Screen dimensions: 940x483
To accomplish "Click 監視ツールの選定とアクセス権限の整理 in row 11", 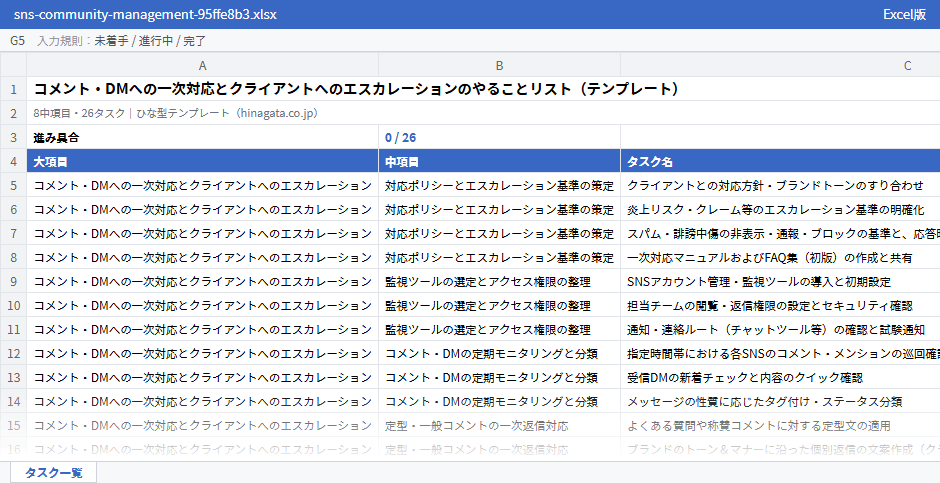I will tap(499, 329).
